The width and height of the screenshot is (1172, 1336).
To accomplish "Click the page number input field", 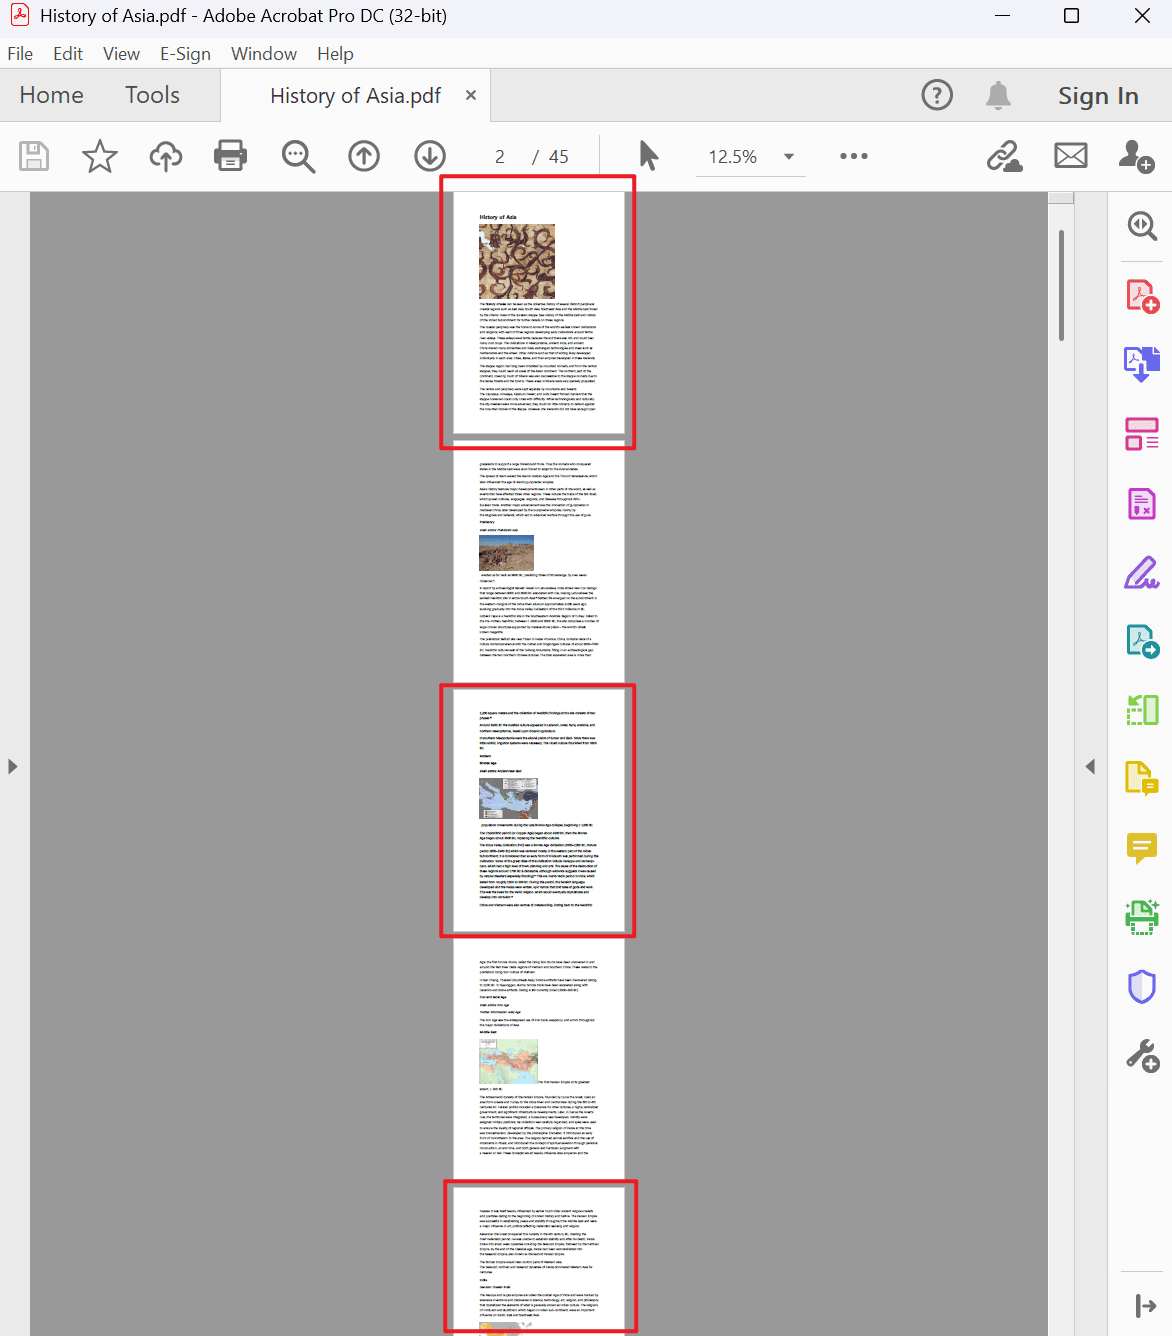I will click(500, 157).
